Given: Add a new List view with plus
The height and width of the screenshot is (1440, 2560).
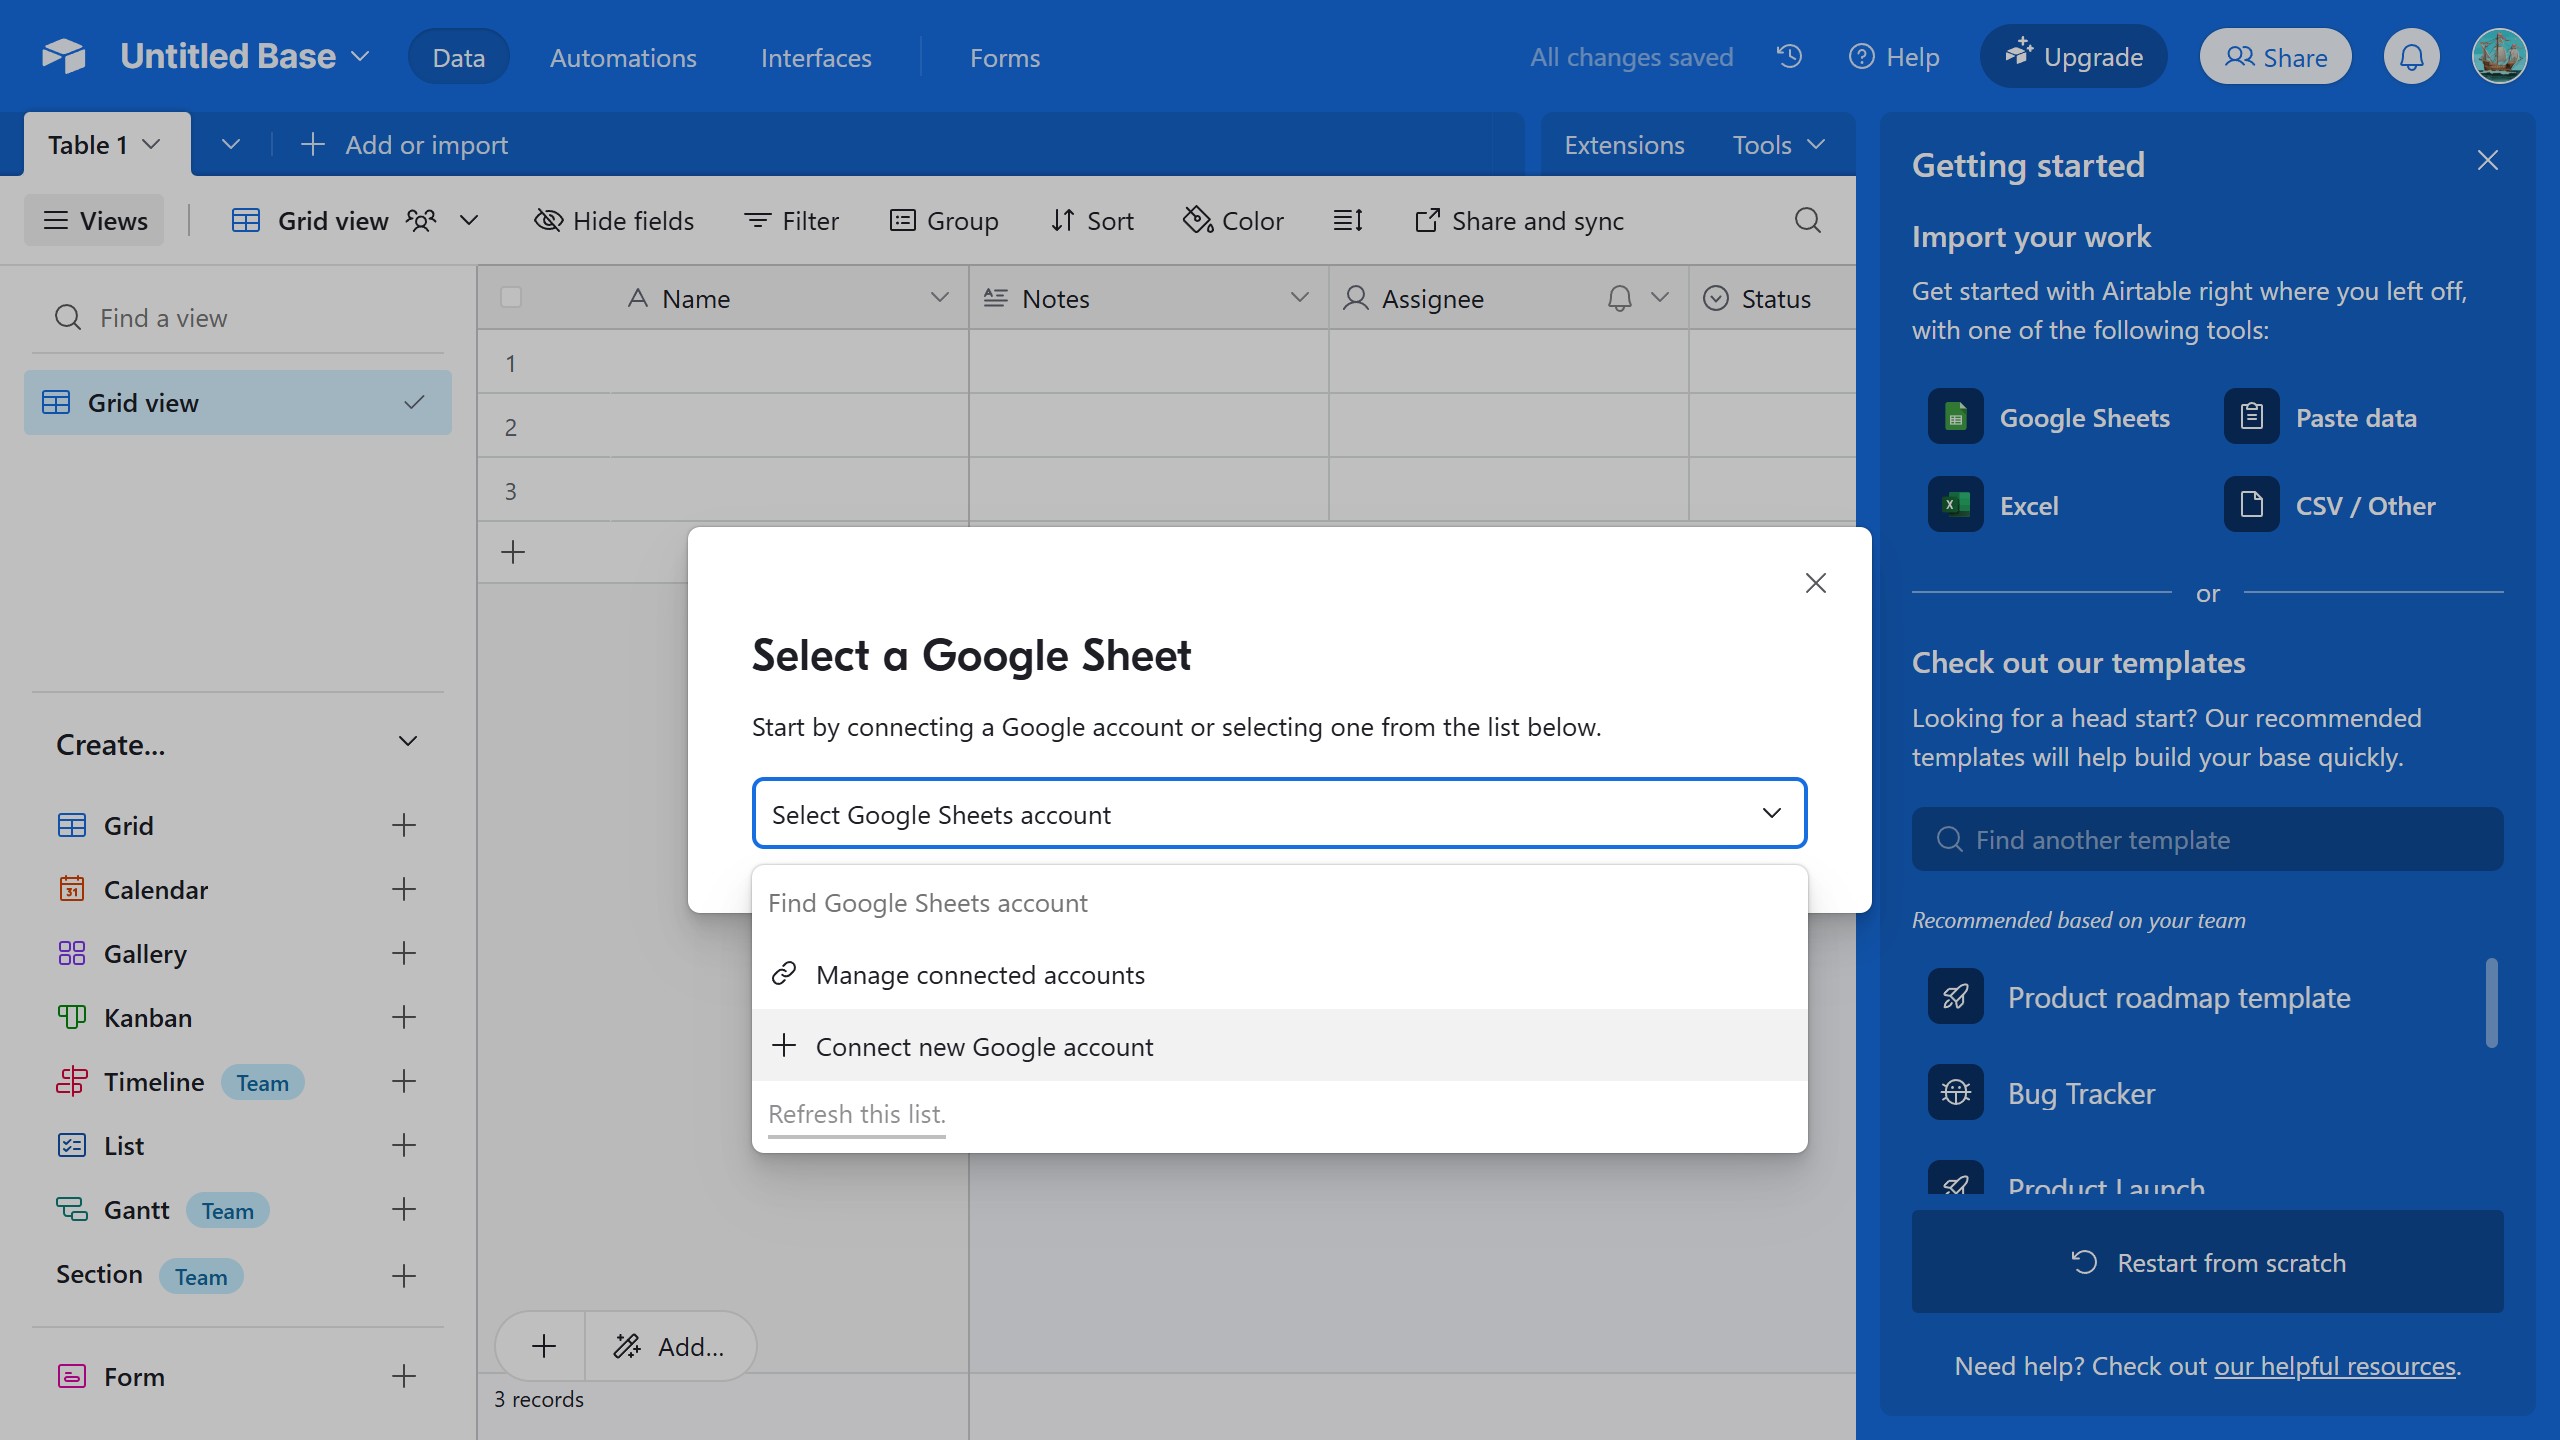Looking at the screenshot, I should click(404, 1145).
